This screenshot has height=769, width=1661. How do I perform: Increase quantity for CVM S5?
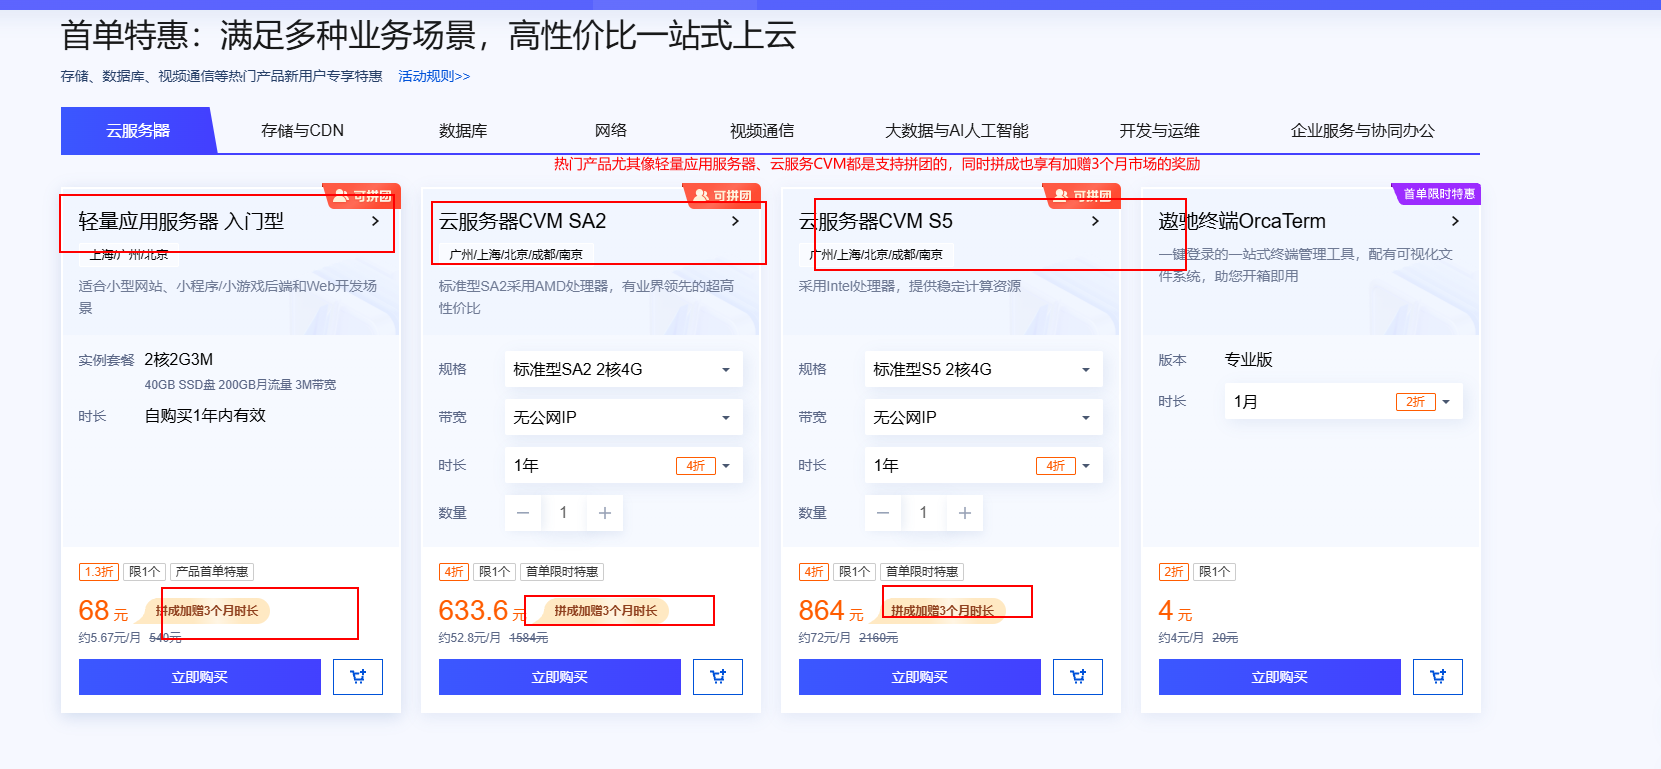click(965, 513)
